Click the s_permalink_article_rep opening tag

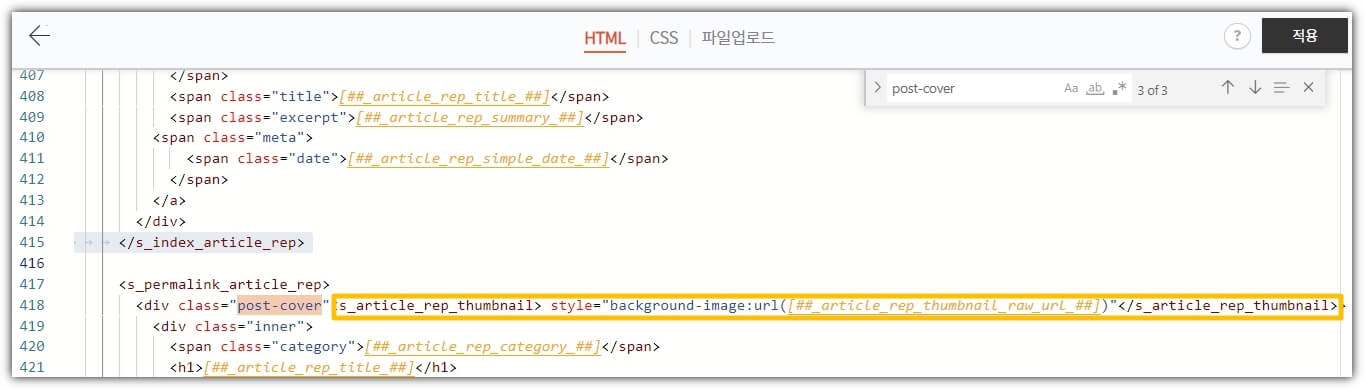pos(224,284)
